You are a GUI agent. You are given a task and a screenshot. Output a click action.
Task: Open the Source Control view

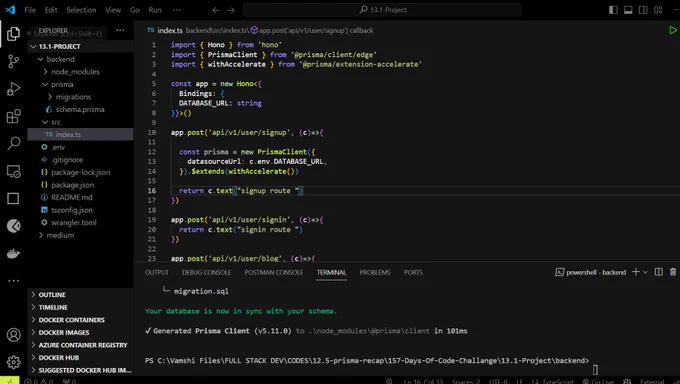(x=13, y=61)
